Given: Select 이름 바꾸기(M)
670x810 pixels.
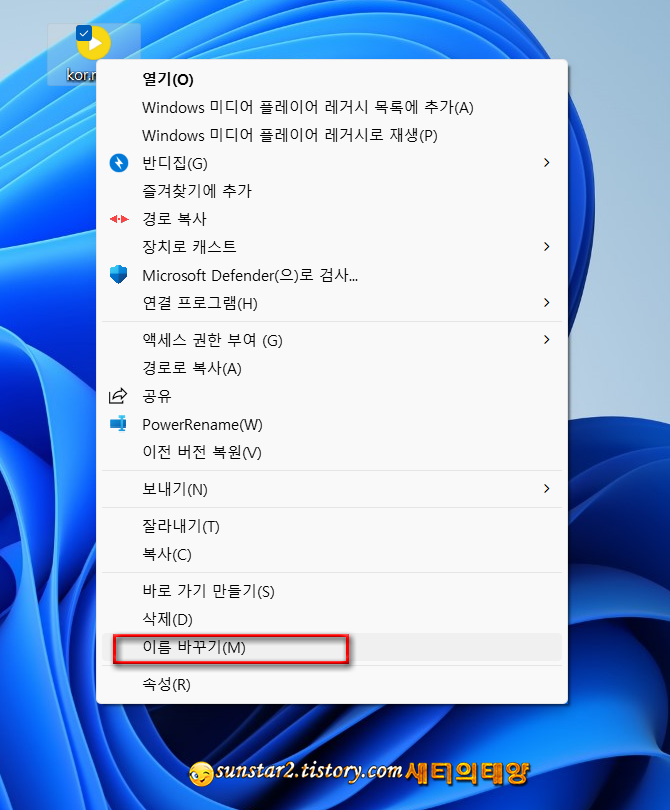Looking at the screenshot, I should [x=332, y=647].
